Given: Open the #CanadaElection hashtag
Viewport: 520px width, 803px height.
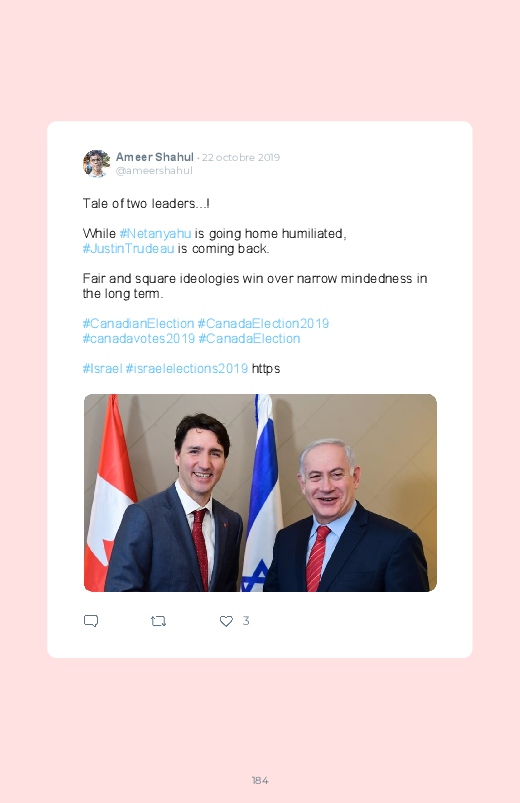Looking at the screenshot, I should pos(249,339).
